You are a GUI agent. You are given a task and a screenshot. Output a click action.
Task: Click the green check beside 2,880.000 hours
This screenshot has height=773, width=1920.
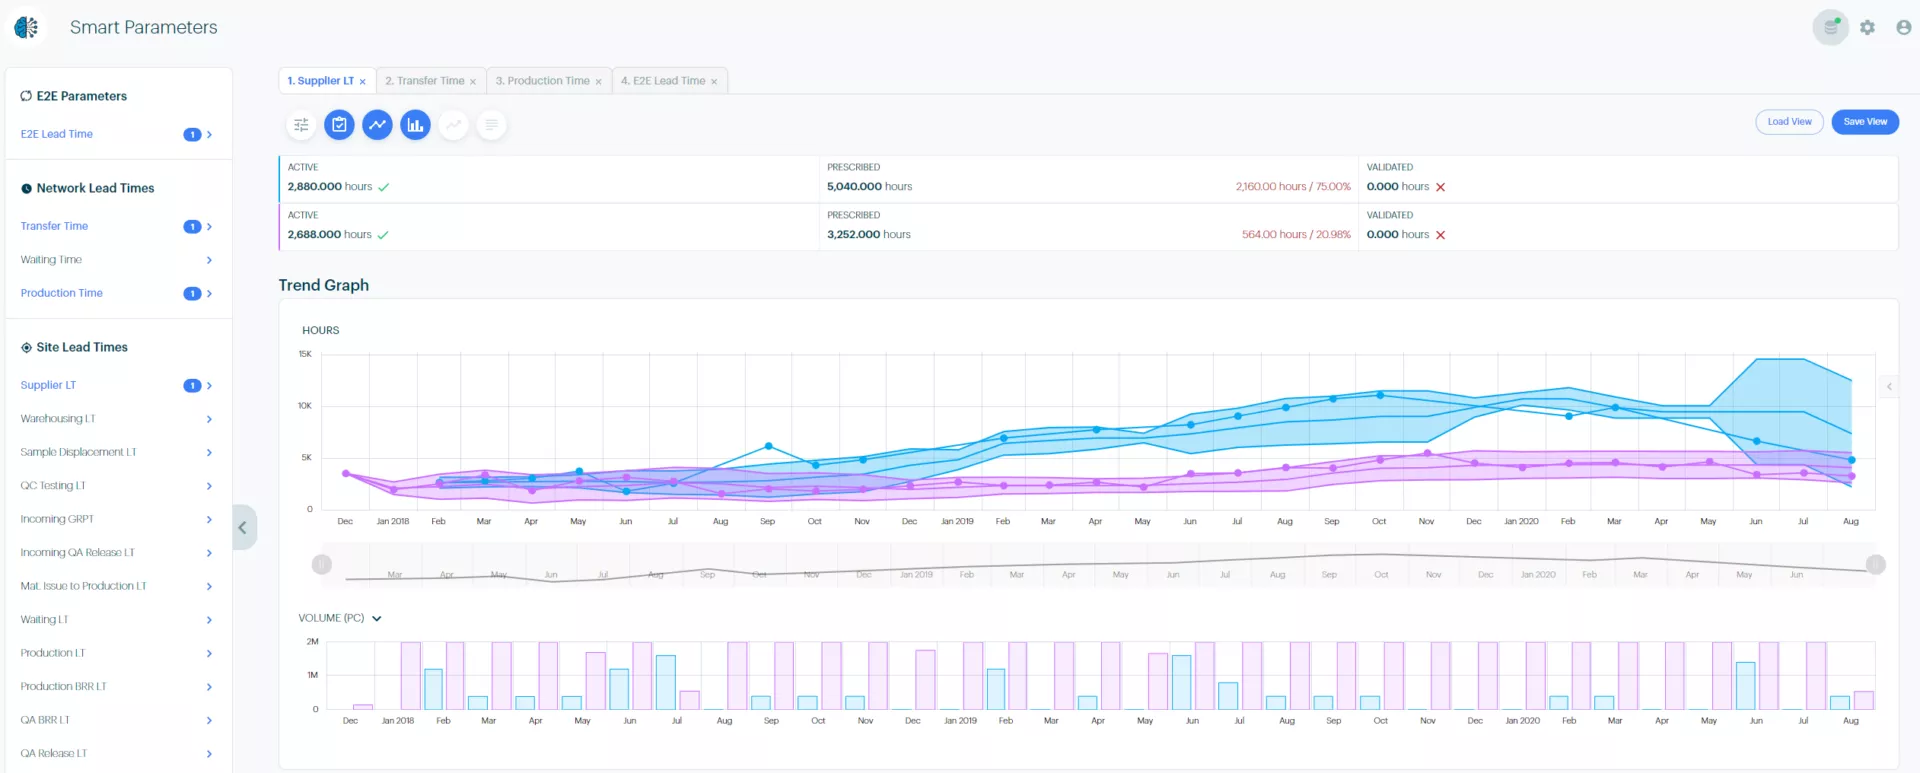pos(384,187)
